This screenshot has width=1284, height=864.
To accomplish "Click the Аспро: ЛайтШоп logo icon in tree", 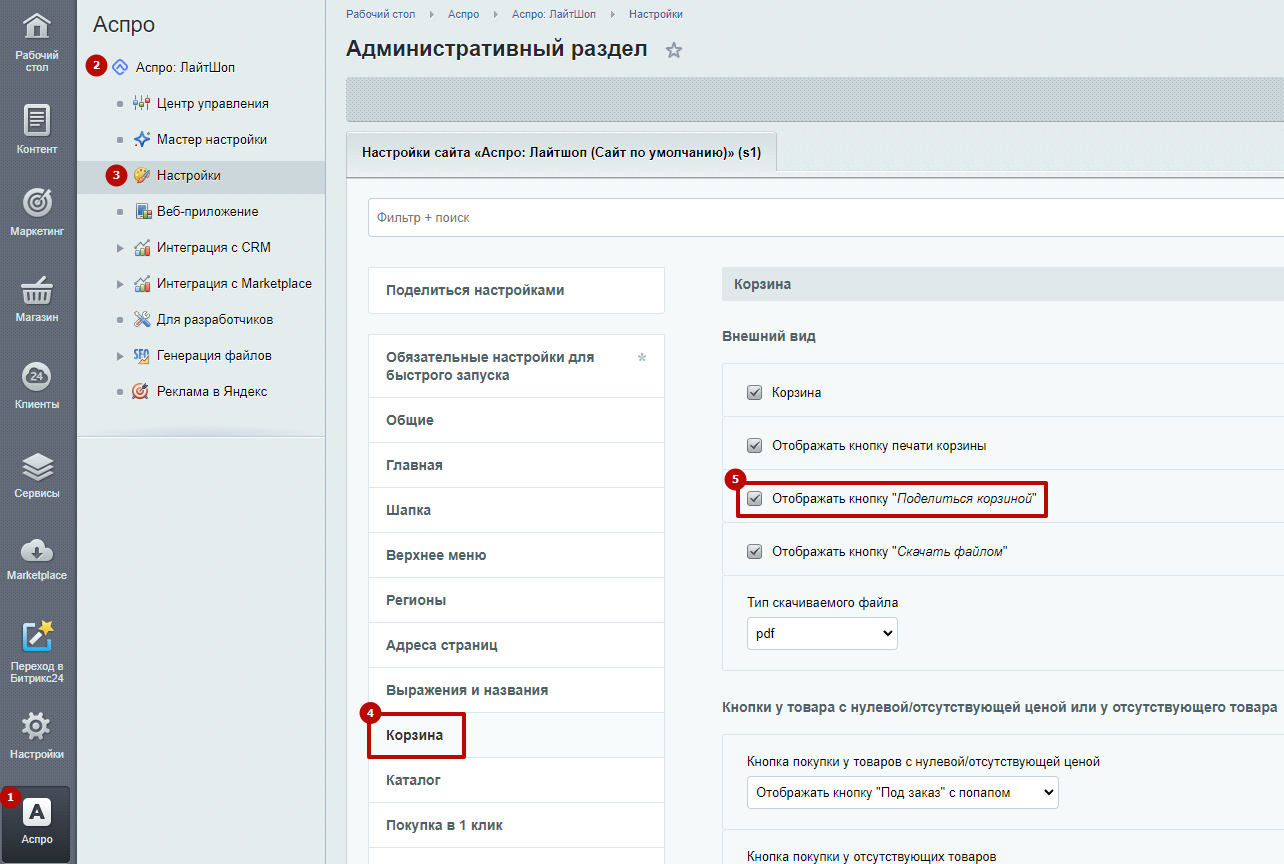I will click(x=120, y=68).
